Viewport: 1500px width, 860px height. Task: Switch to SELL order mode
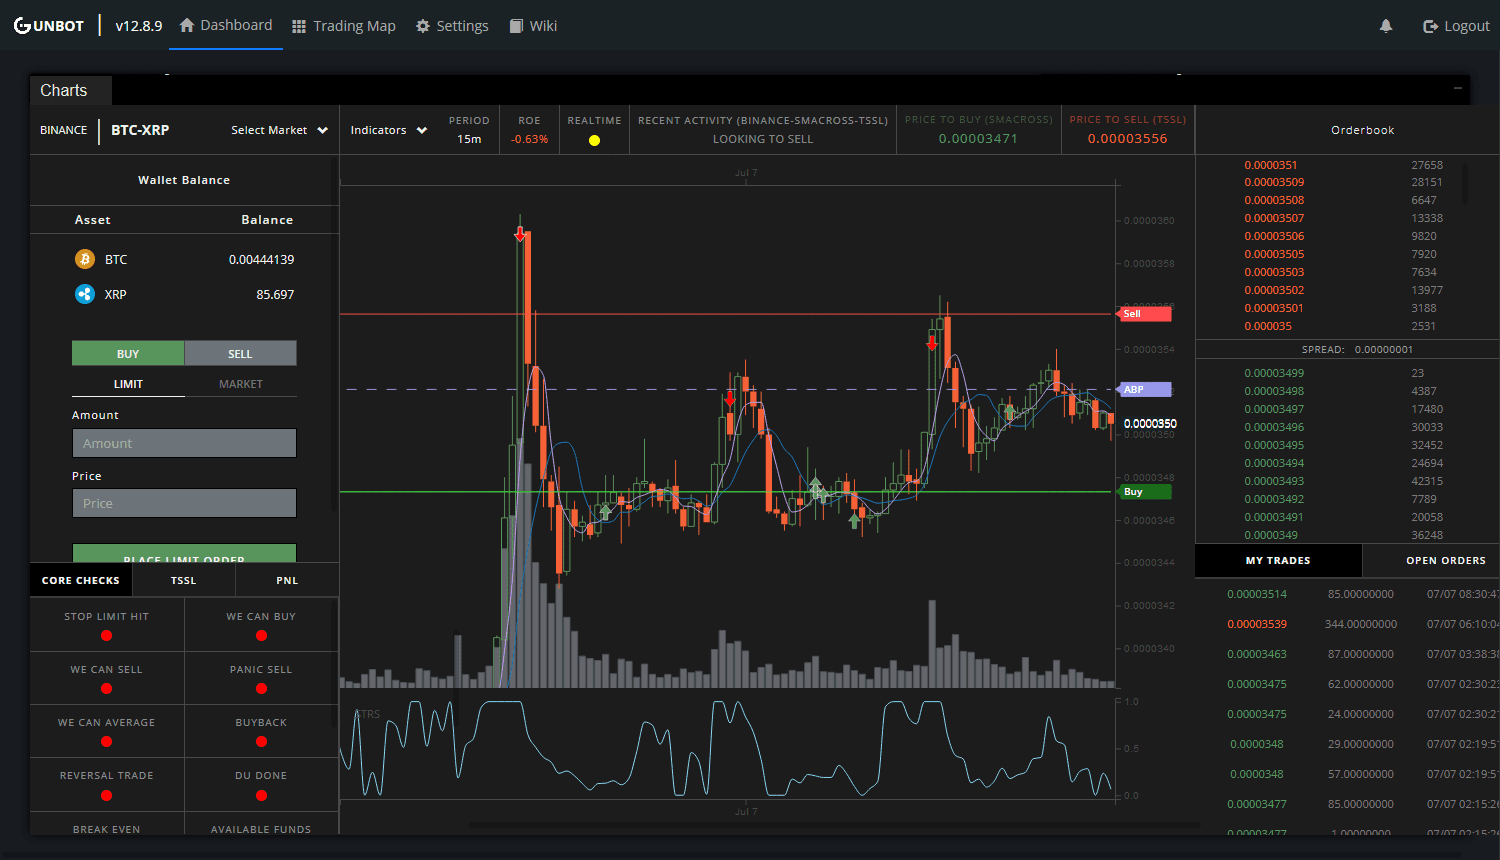pos(240,353)
